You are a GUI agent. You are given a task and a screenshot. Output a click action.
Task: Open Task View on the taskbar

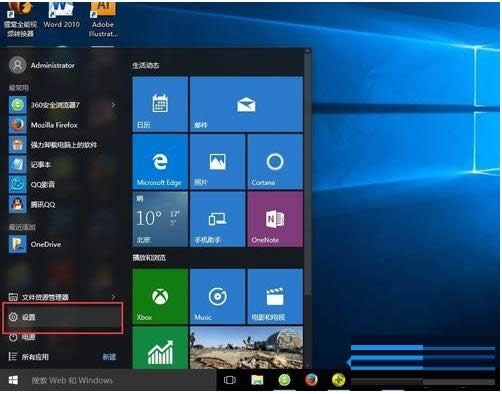[x=230, y=380]
